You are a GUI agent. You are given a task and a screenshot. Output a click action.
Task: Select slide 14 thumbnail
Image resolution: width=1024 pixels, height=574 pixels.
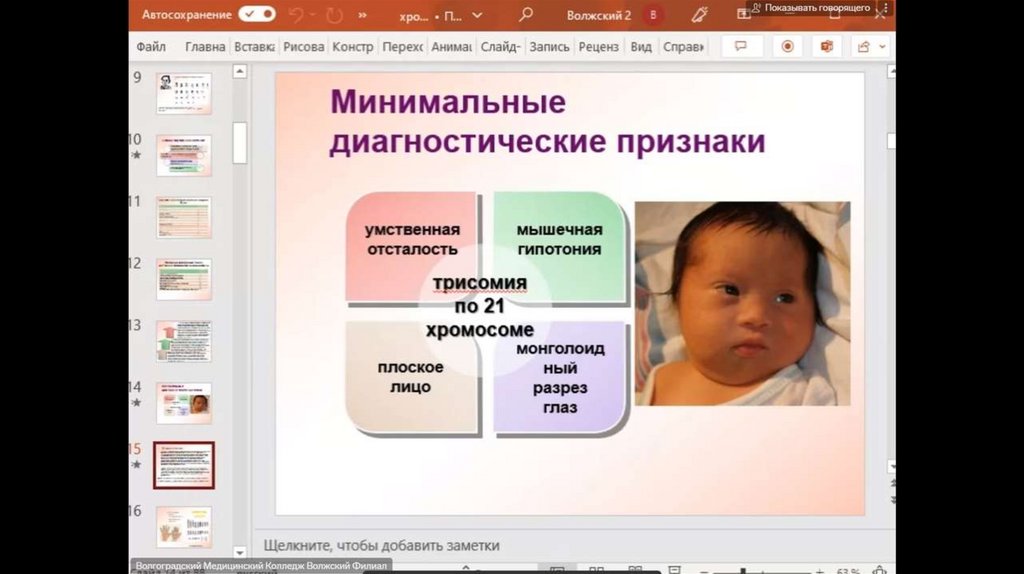(x=184, y=403)
